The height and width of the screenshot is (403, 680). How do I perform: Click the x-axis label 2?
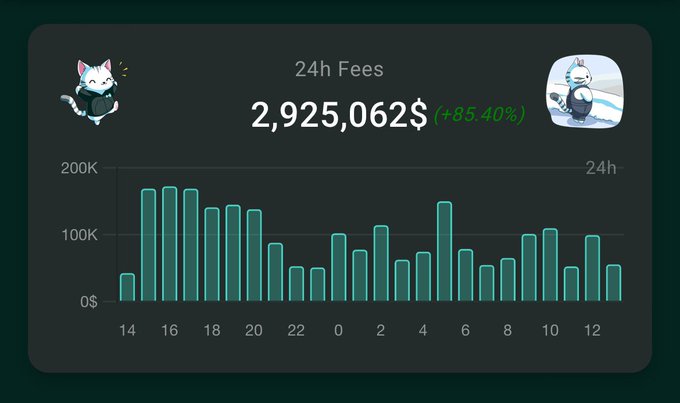381,331
